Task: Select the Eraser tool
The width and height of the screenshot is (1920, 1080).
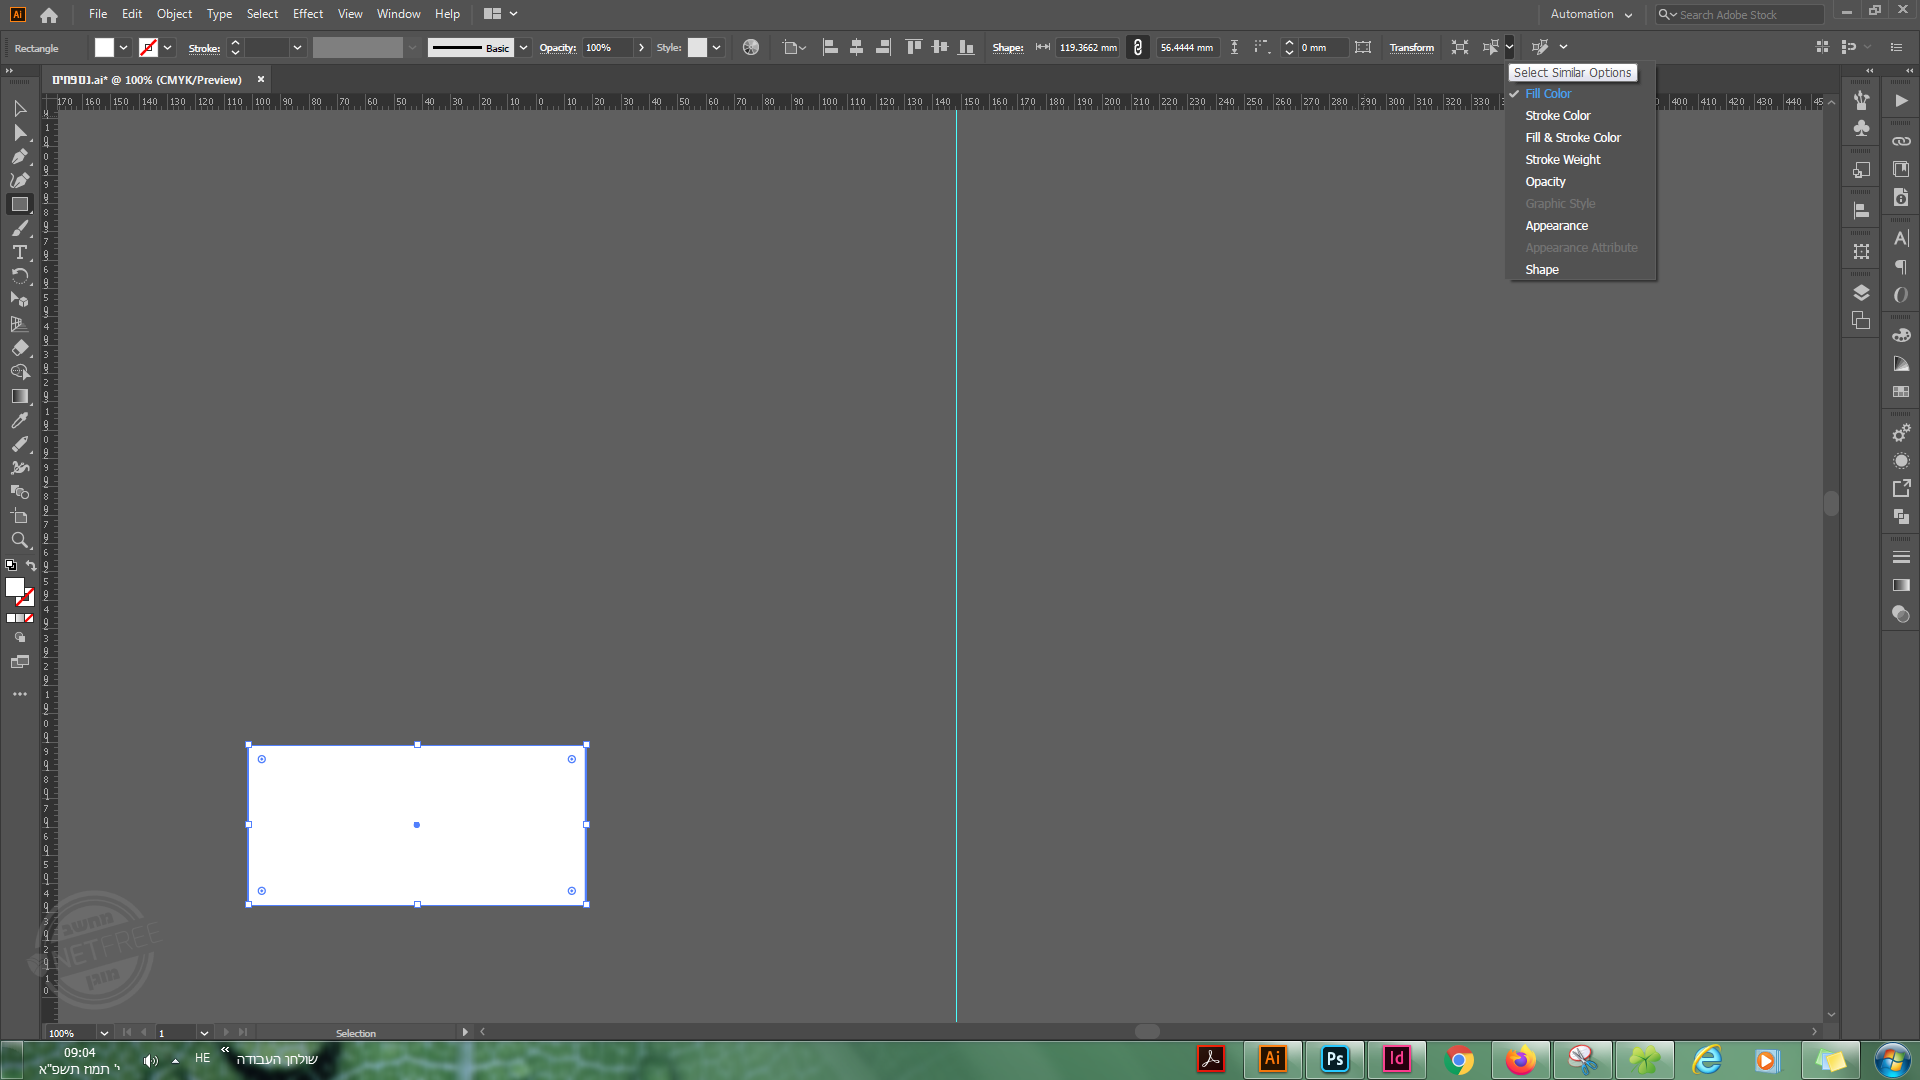Action: 19,348
